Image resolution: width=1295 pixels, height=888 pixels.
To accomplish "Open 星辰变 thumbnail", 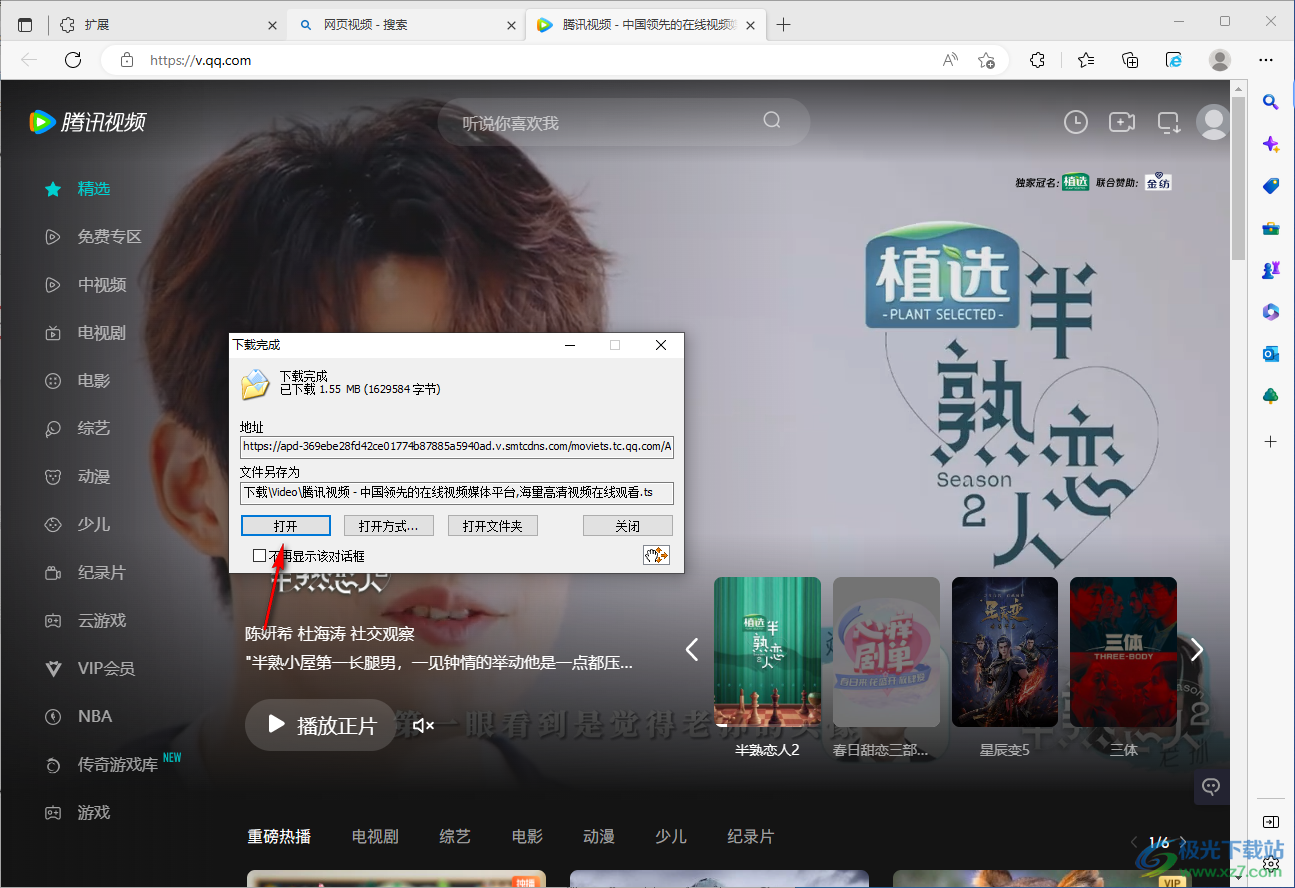I will (1005, 652).
